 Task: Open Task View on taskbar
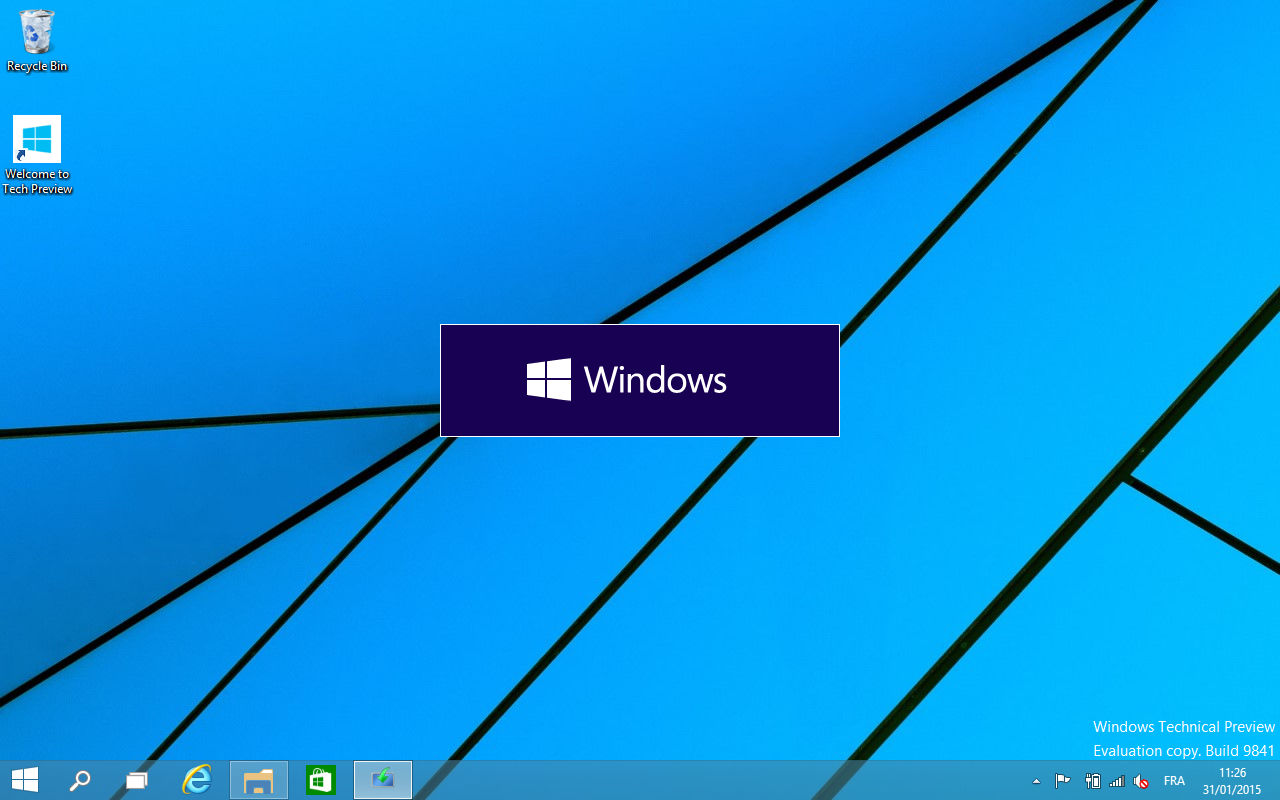click(x=137, y=780)
